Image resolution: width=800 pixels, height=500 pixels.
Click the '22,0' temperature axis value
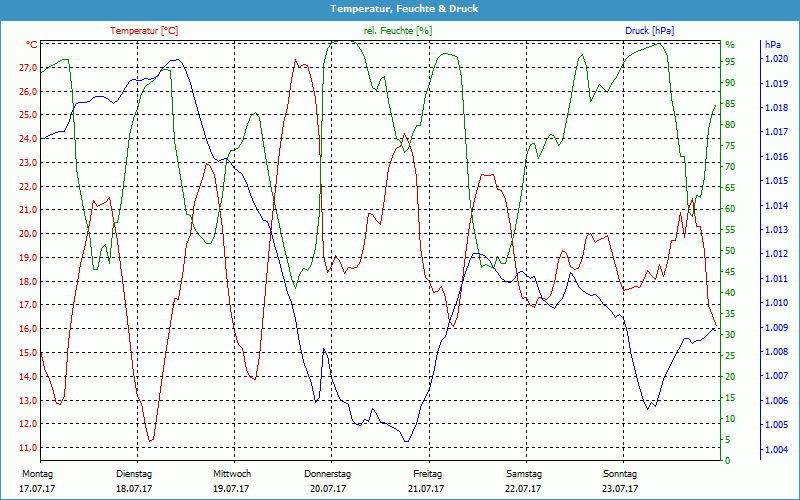tap(28, 186)
